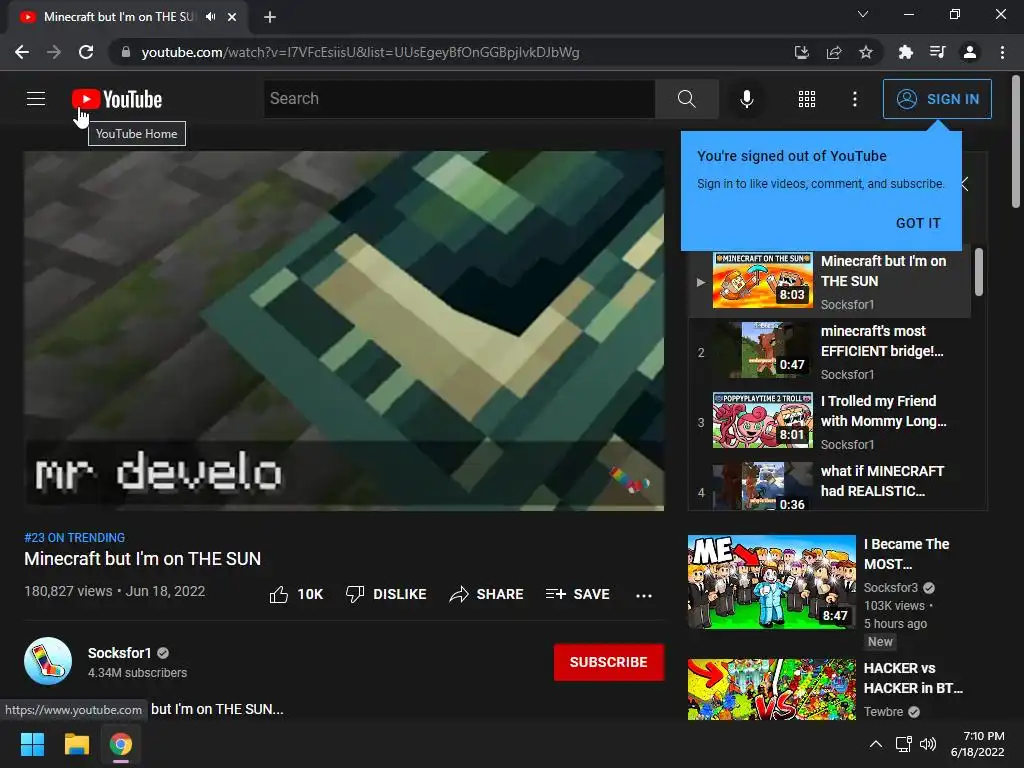Type in the YouTube Search field
Screen dimensions: 1024x768
(459, 99)
